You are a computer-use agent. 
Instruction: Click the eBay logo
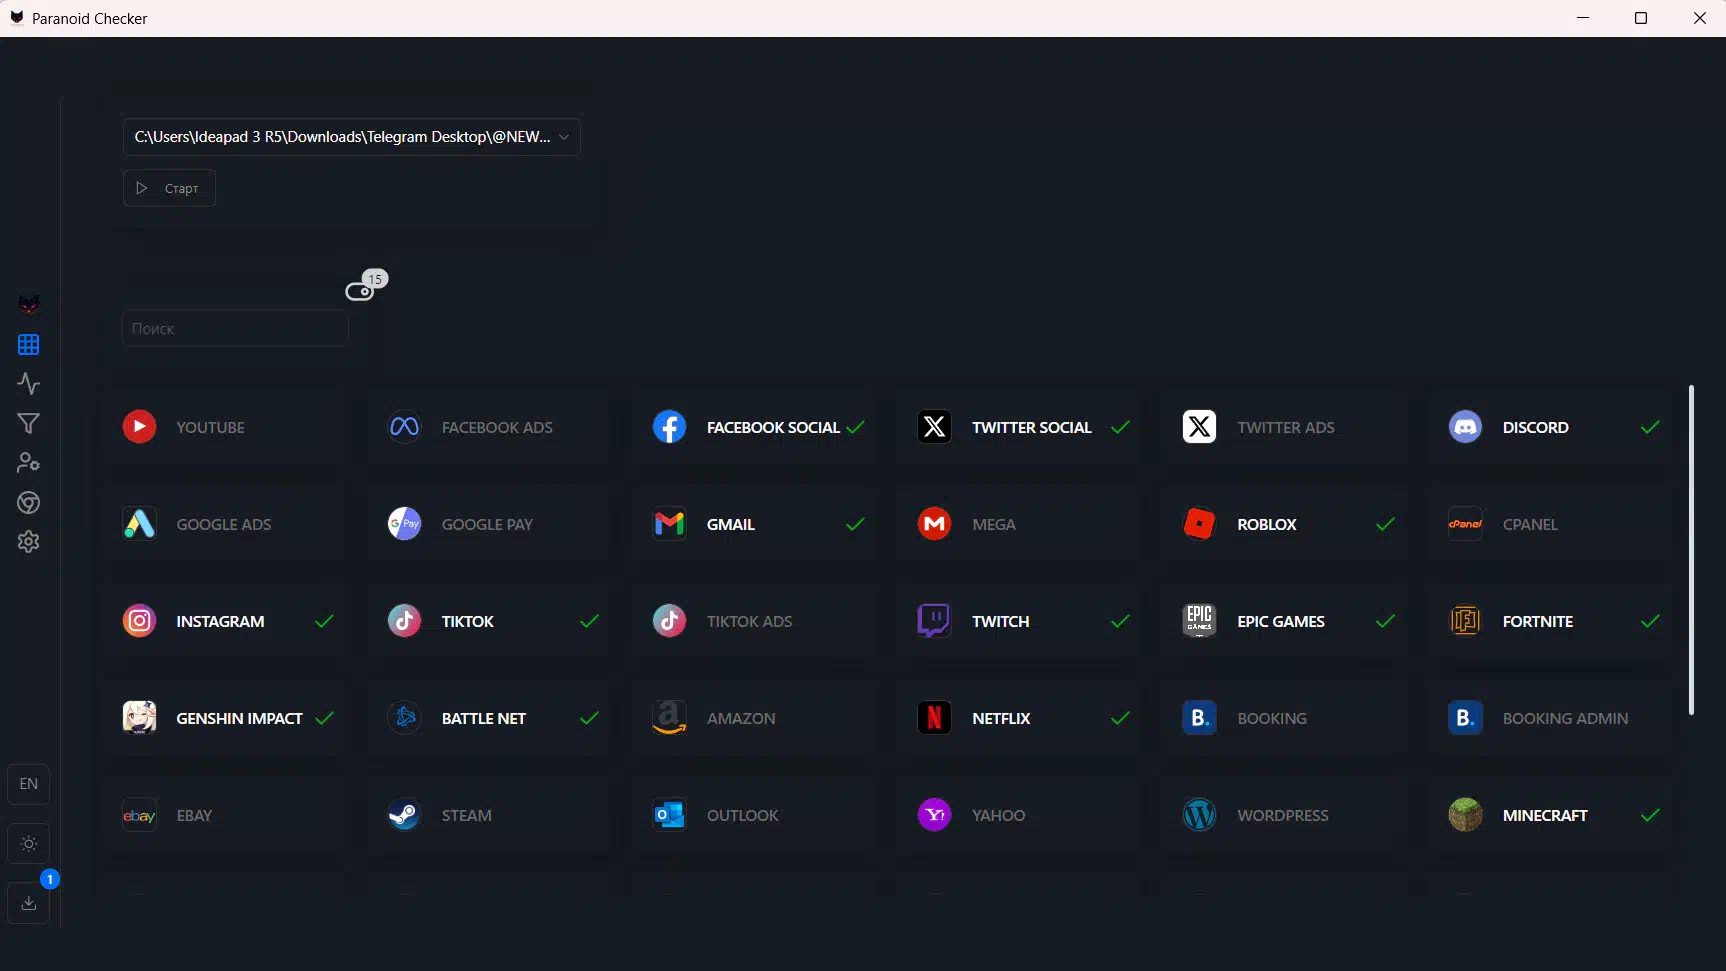click(x=139, y=815)
